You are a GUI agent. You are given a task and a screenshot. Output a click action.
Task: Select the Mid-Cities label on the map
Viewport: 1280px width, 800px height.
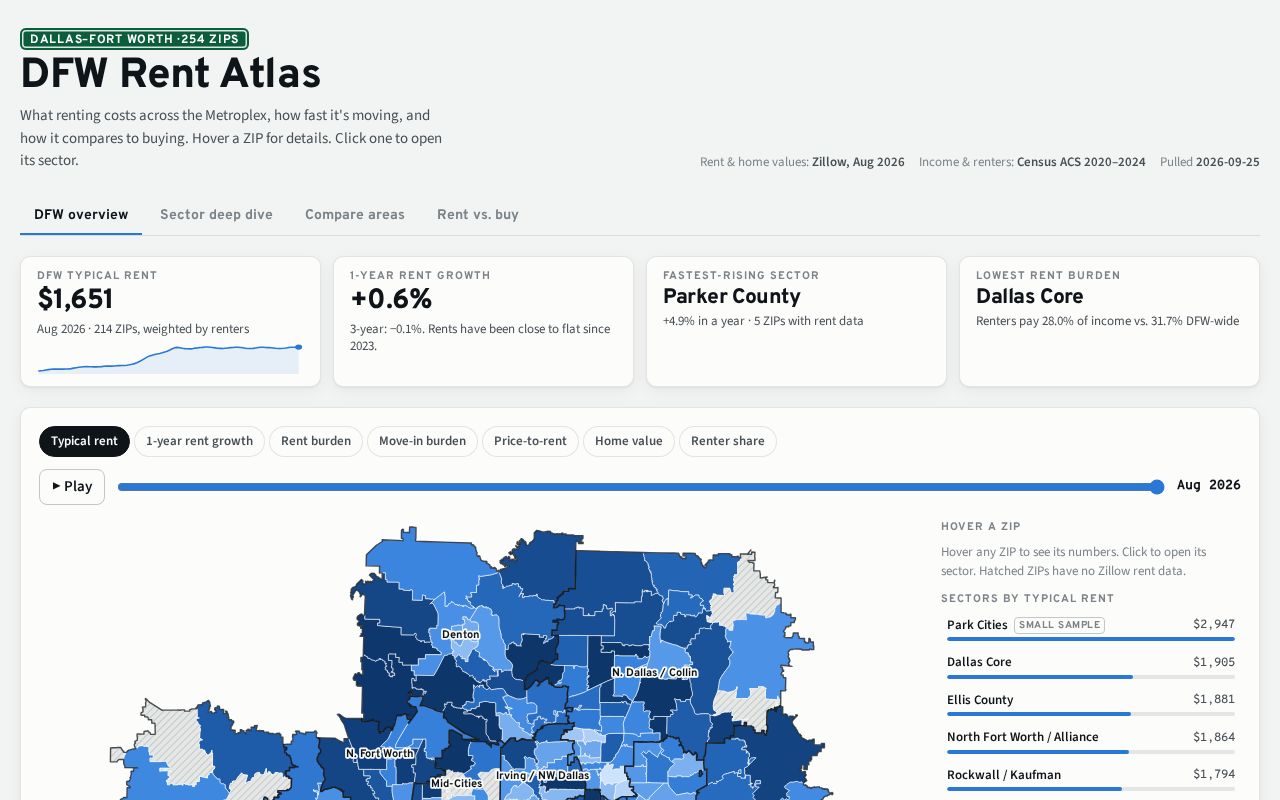(x=456, y=783)
